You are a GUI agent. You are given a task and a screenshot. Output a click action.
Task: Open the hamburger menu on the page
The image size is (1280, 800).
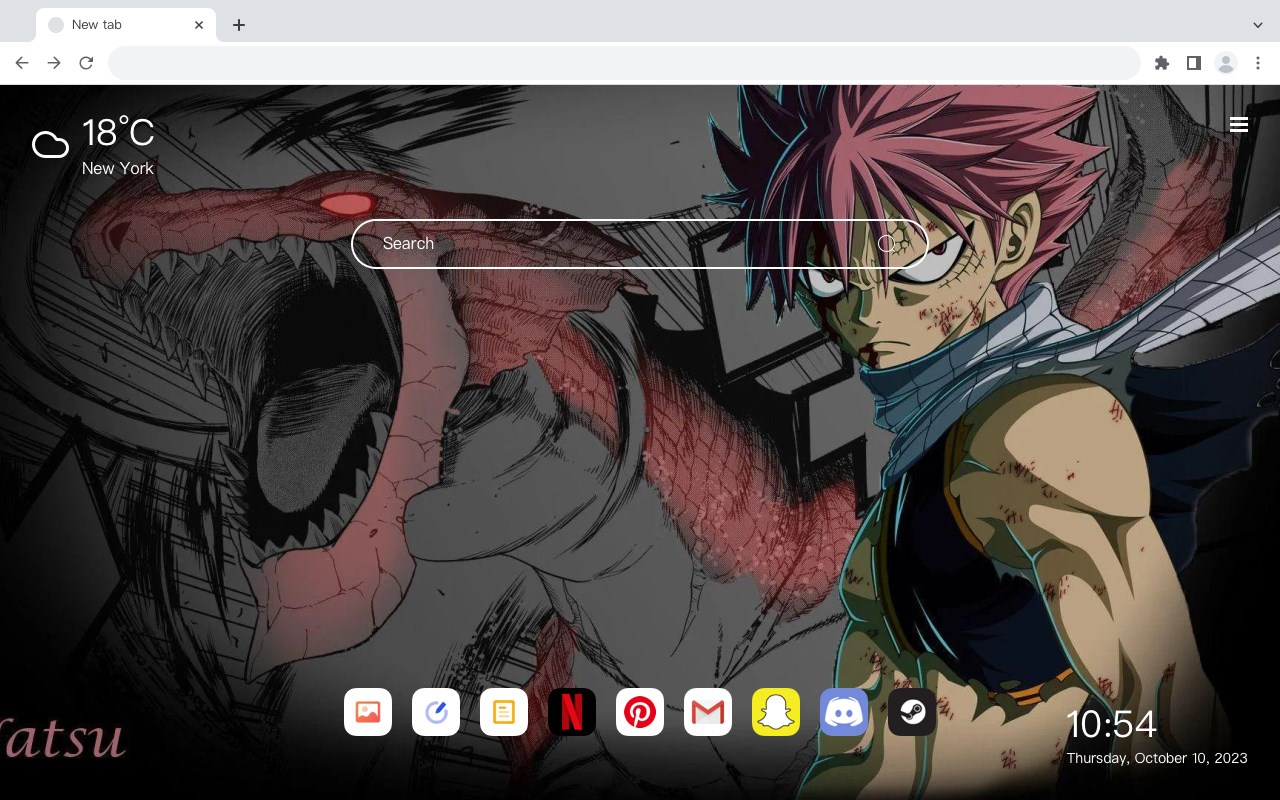pos(1239,125)
